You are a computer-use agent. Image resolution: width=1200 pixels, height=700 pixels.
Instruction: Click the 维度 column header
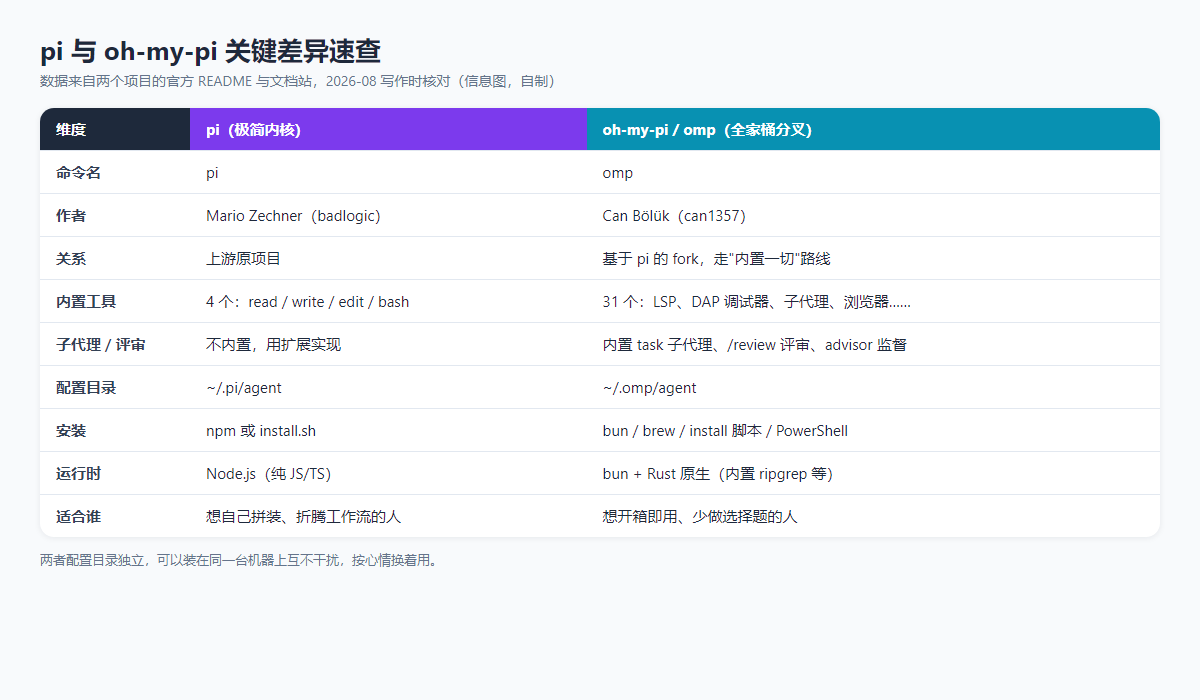[x=115, y=129]
